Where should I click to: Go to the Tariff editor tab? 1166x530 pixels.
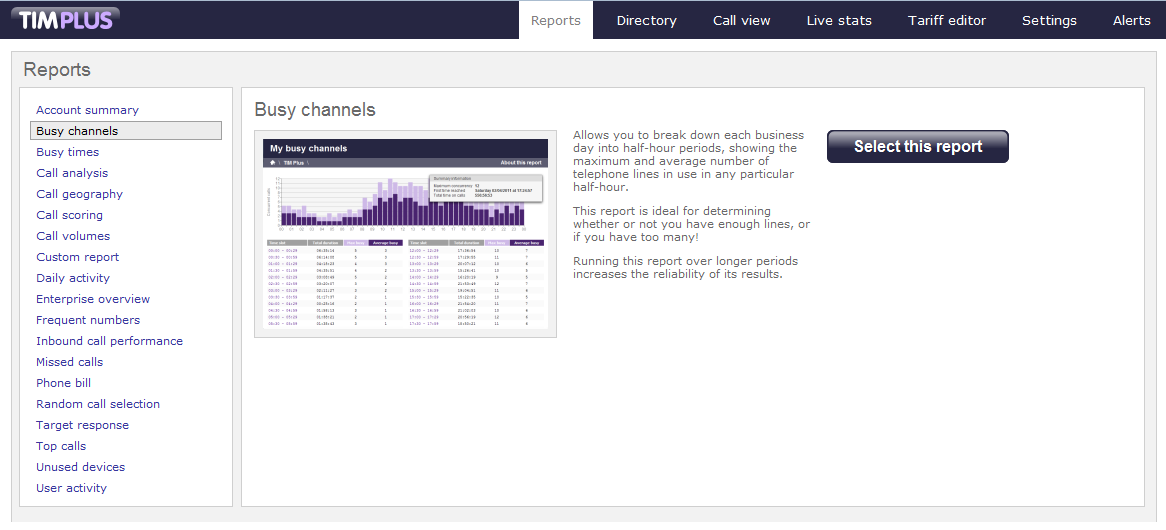tap(946, 20)
